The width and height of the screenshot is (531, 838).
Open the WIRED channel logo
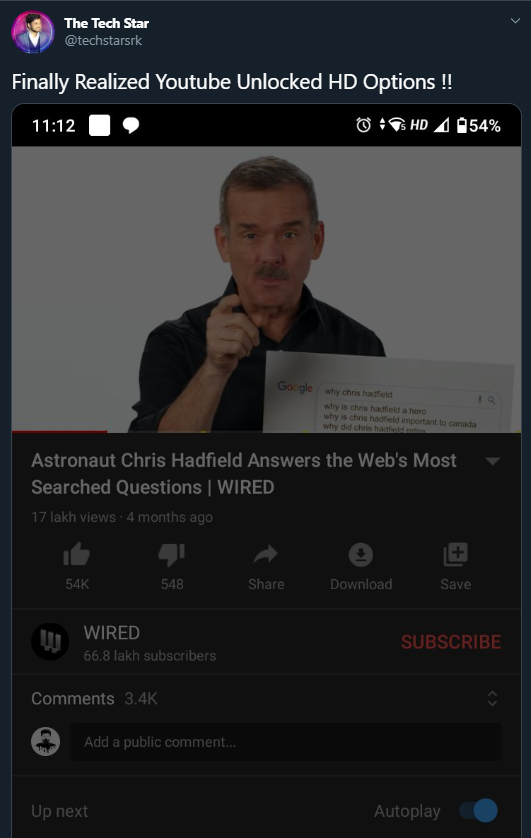coord(50,641)
